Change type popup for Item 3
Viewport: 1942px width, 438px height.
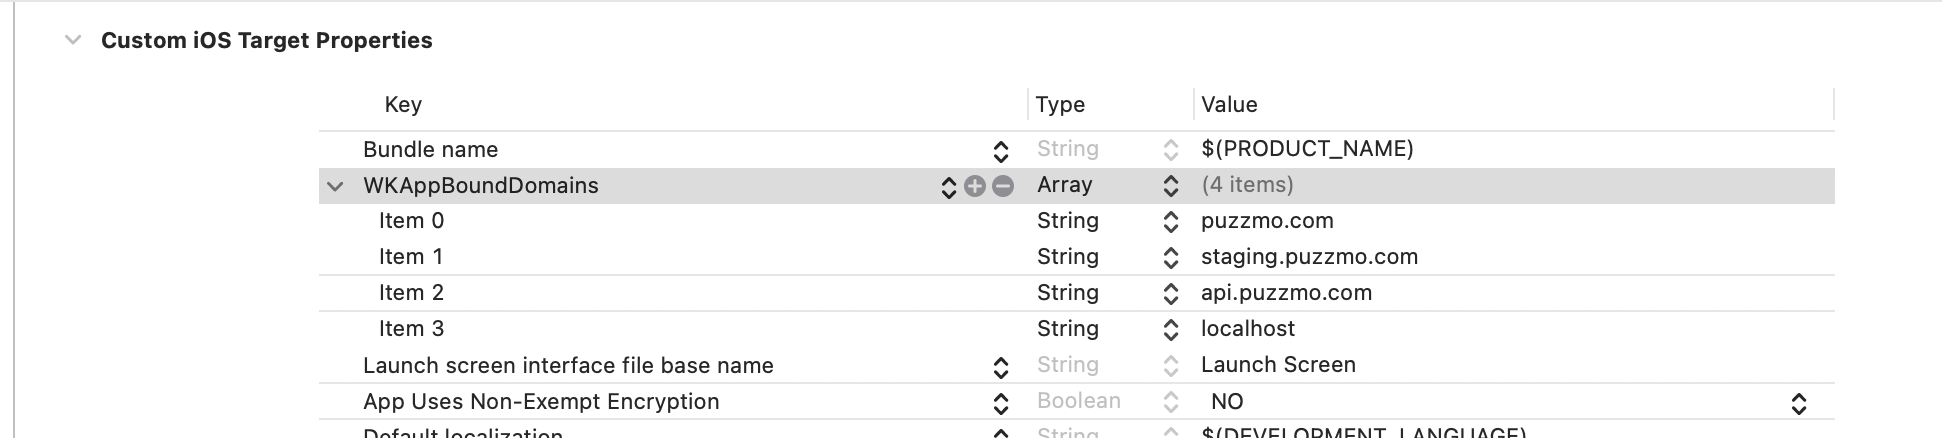click(1170, 330)
